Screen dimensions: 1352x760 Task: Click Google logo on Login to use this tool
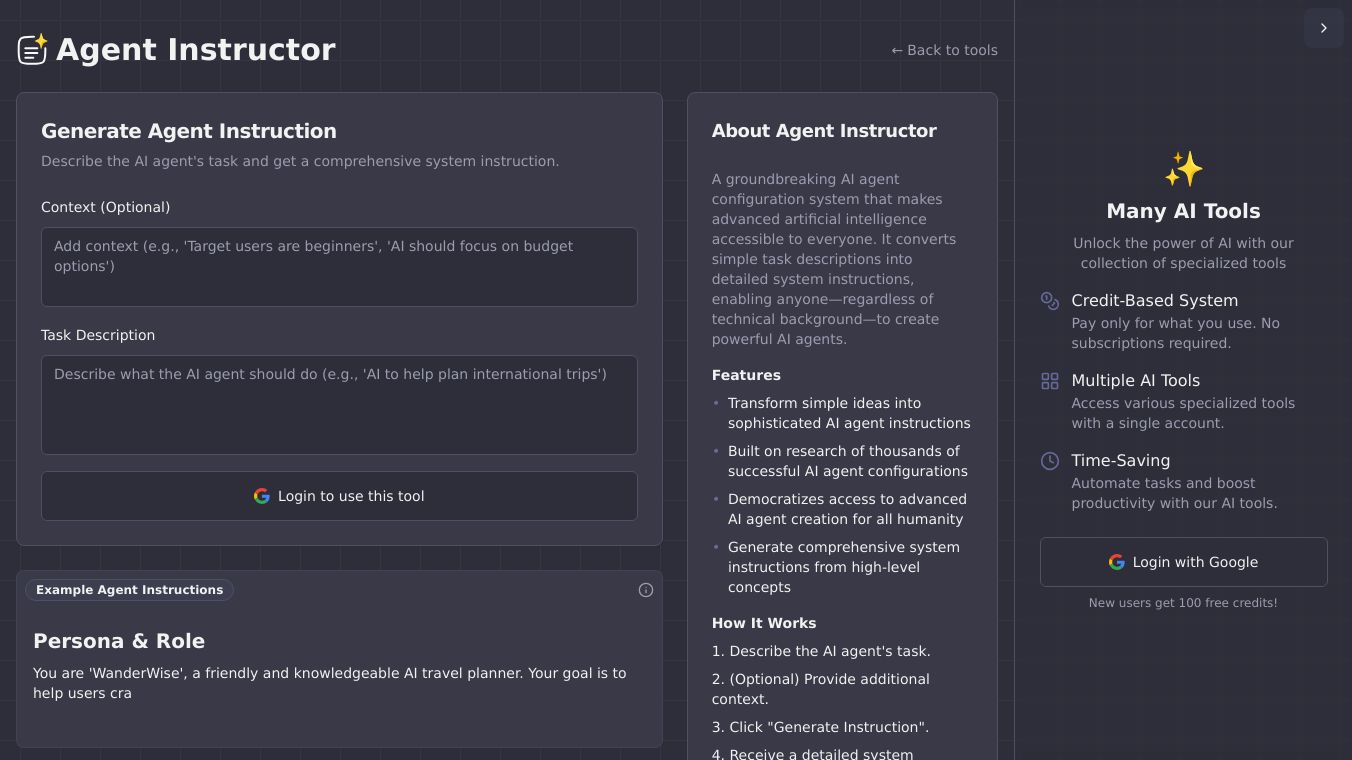click(262, 496)
